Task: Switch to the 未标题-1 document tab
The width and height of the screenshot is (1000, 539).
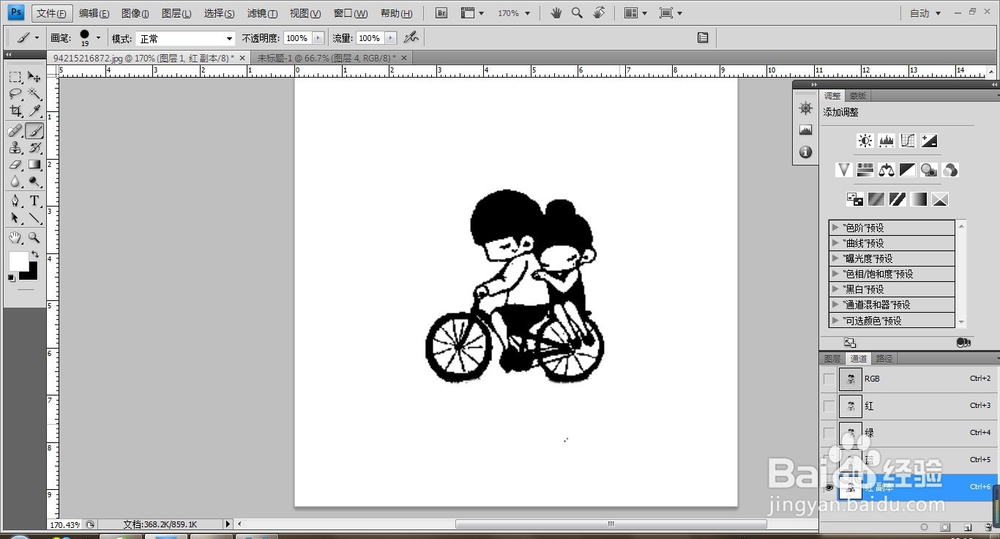Action: (x=327, y=58)
